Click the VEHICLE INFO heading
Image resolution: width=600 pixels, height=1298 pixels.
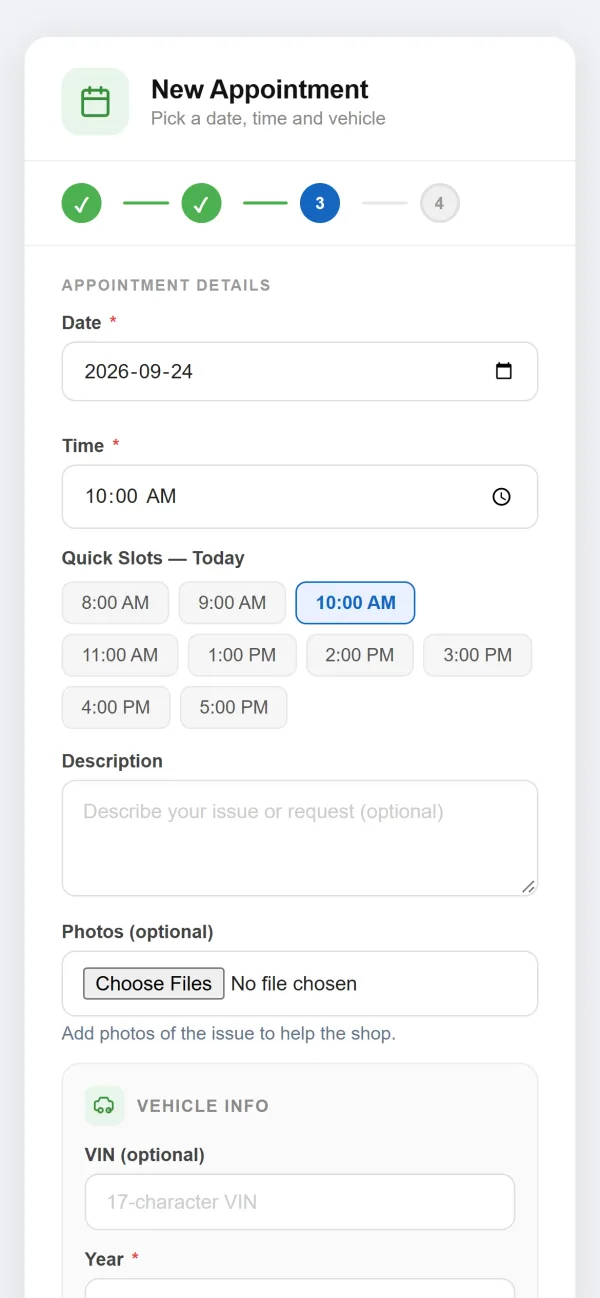pos(203,1106)
